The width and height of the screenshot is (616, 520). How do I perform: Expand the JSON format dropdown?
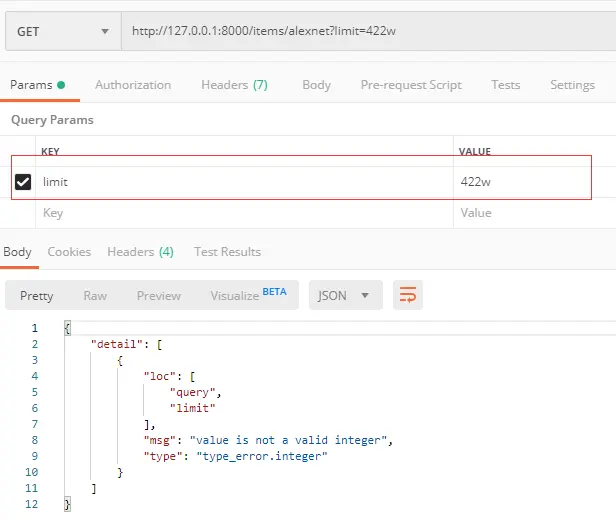click(x=345, y=295)
